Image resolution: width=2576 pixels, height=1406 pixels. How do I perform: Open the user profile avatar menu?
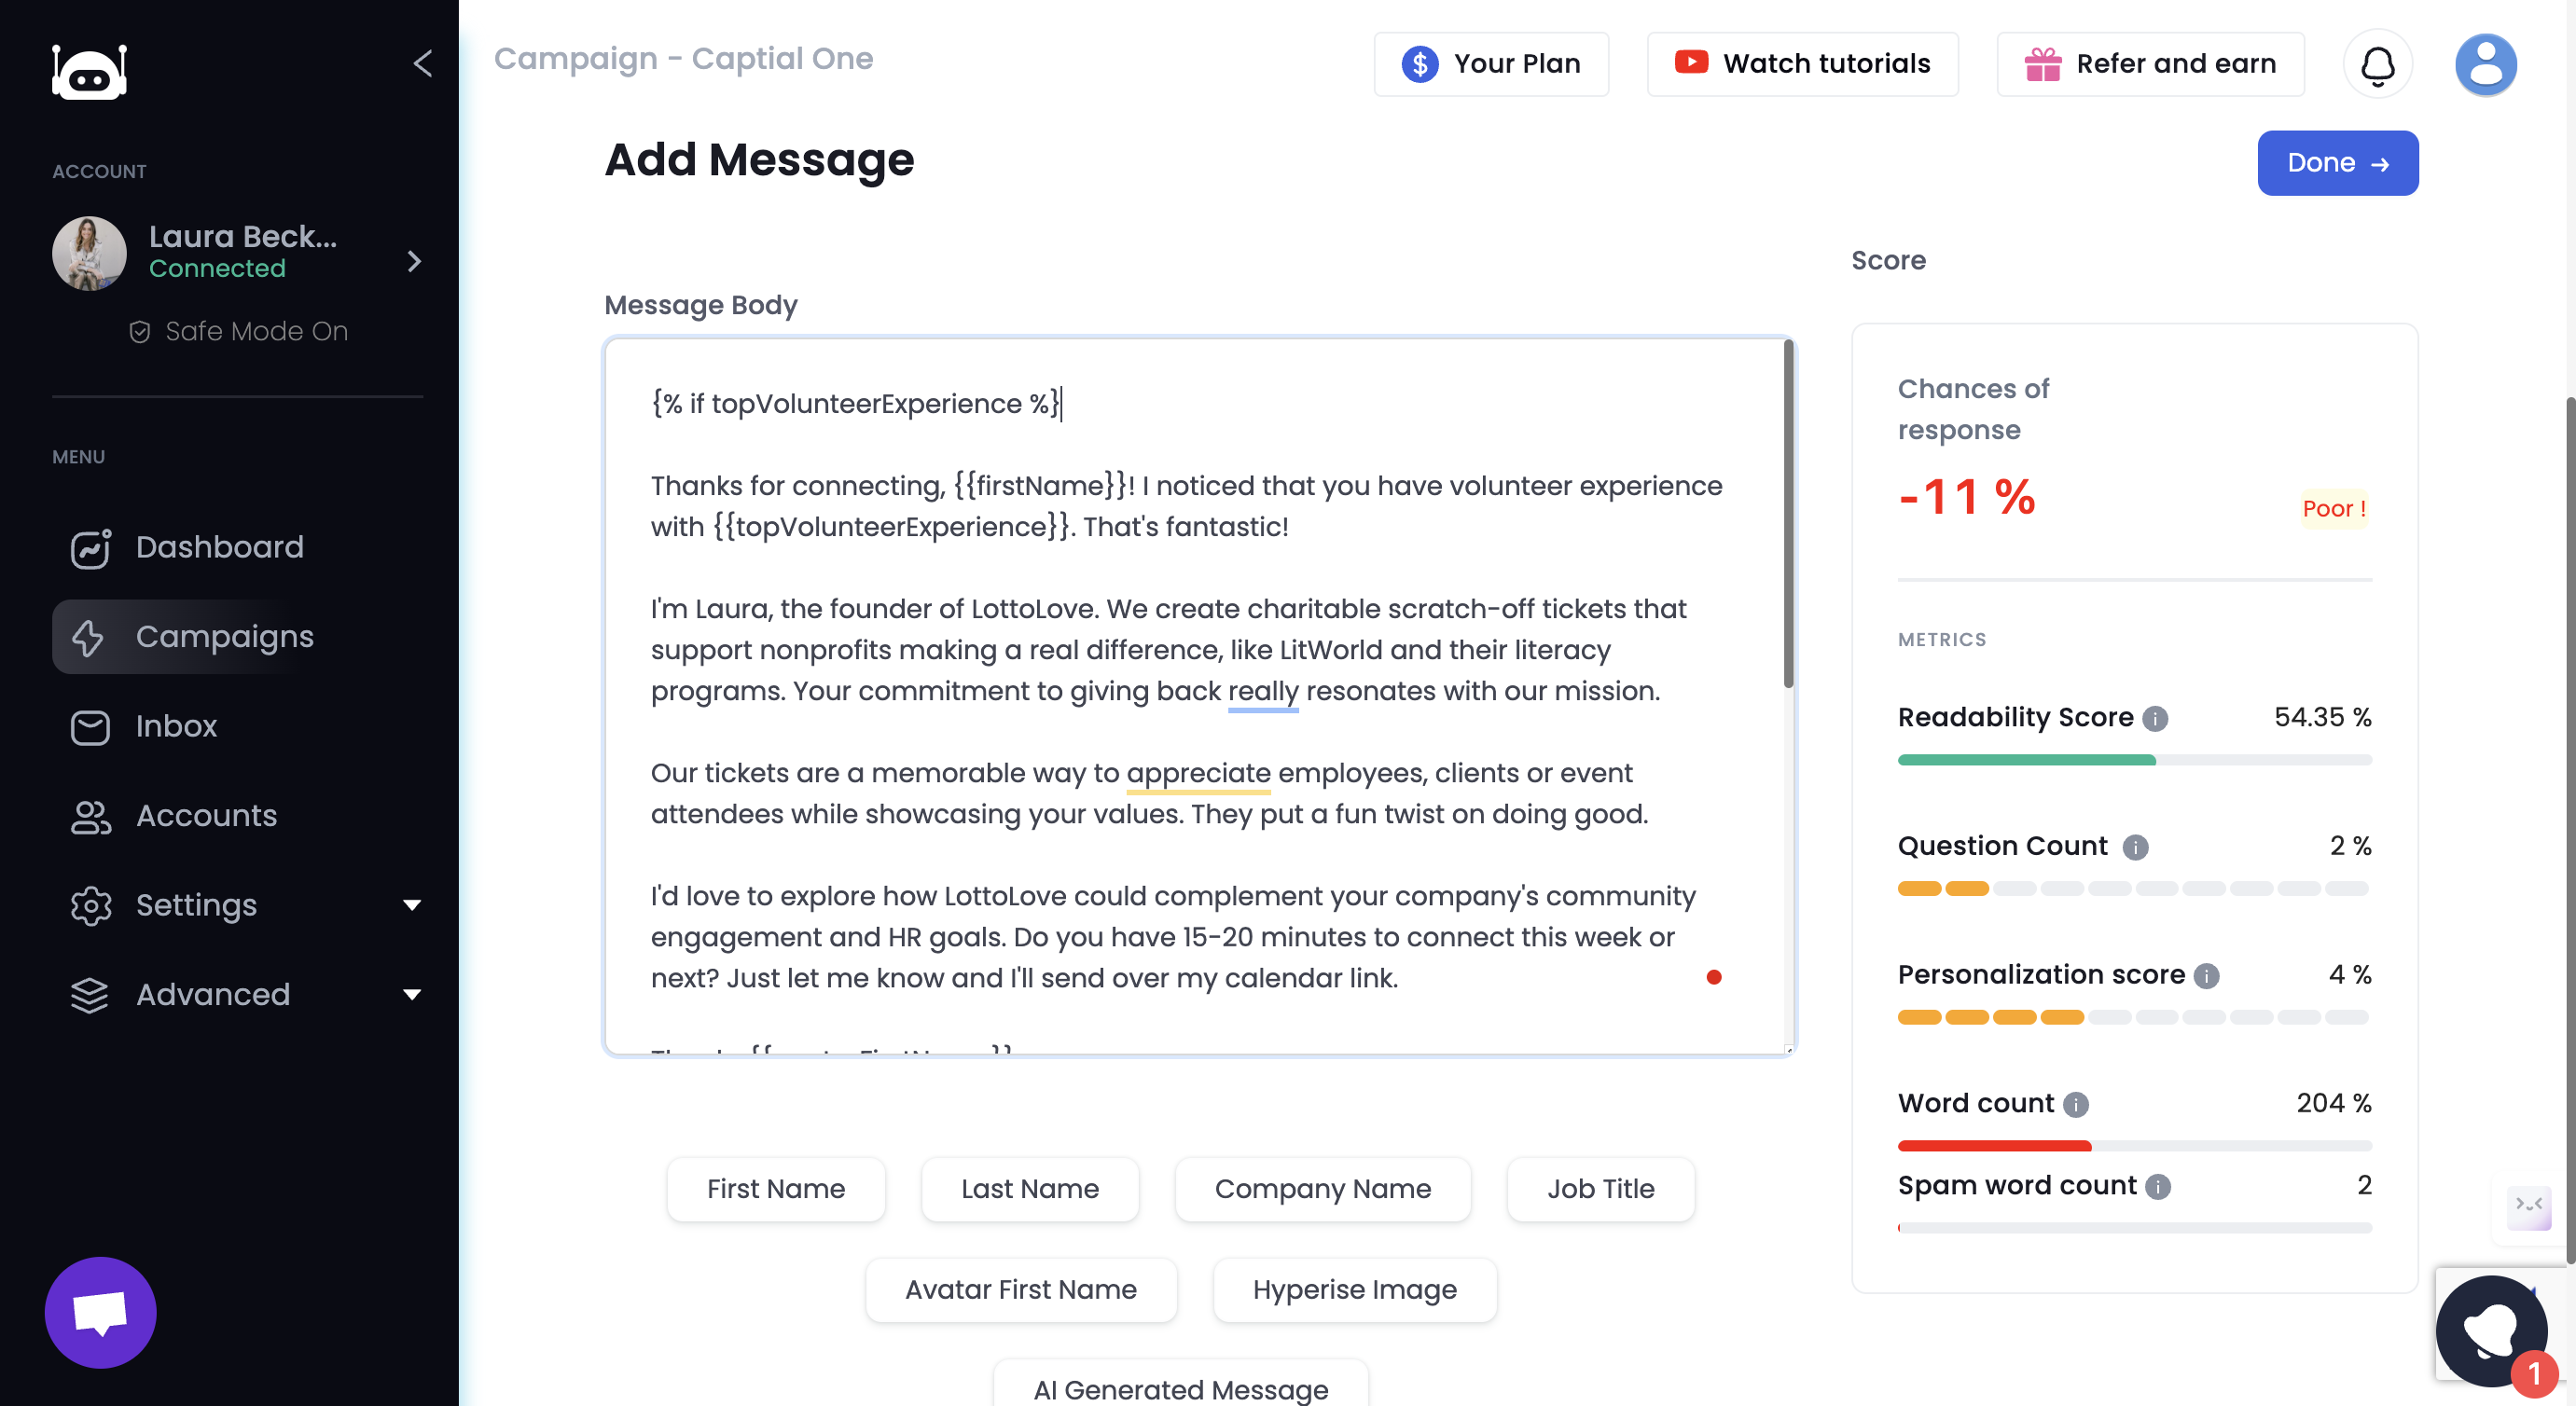(2486, 64)
